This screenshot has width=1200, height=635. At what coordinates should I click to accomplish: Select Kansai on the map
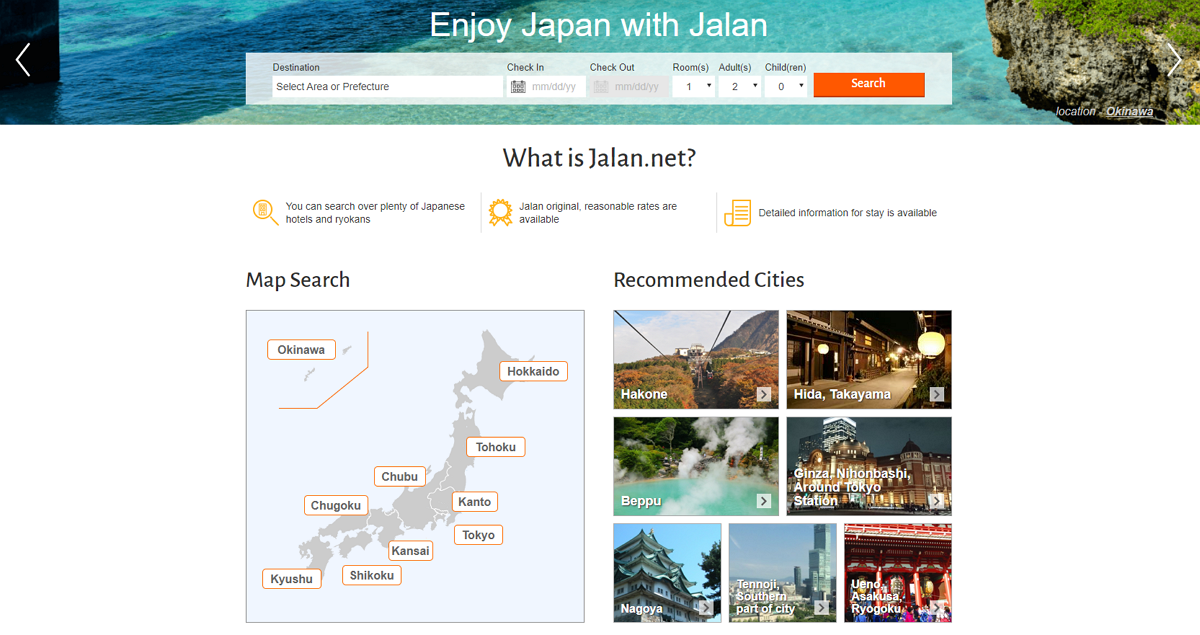[x=411, y=551]
